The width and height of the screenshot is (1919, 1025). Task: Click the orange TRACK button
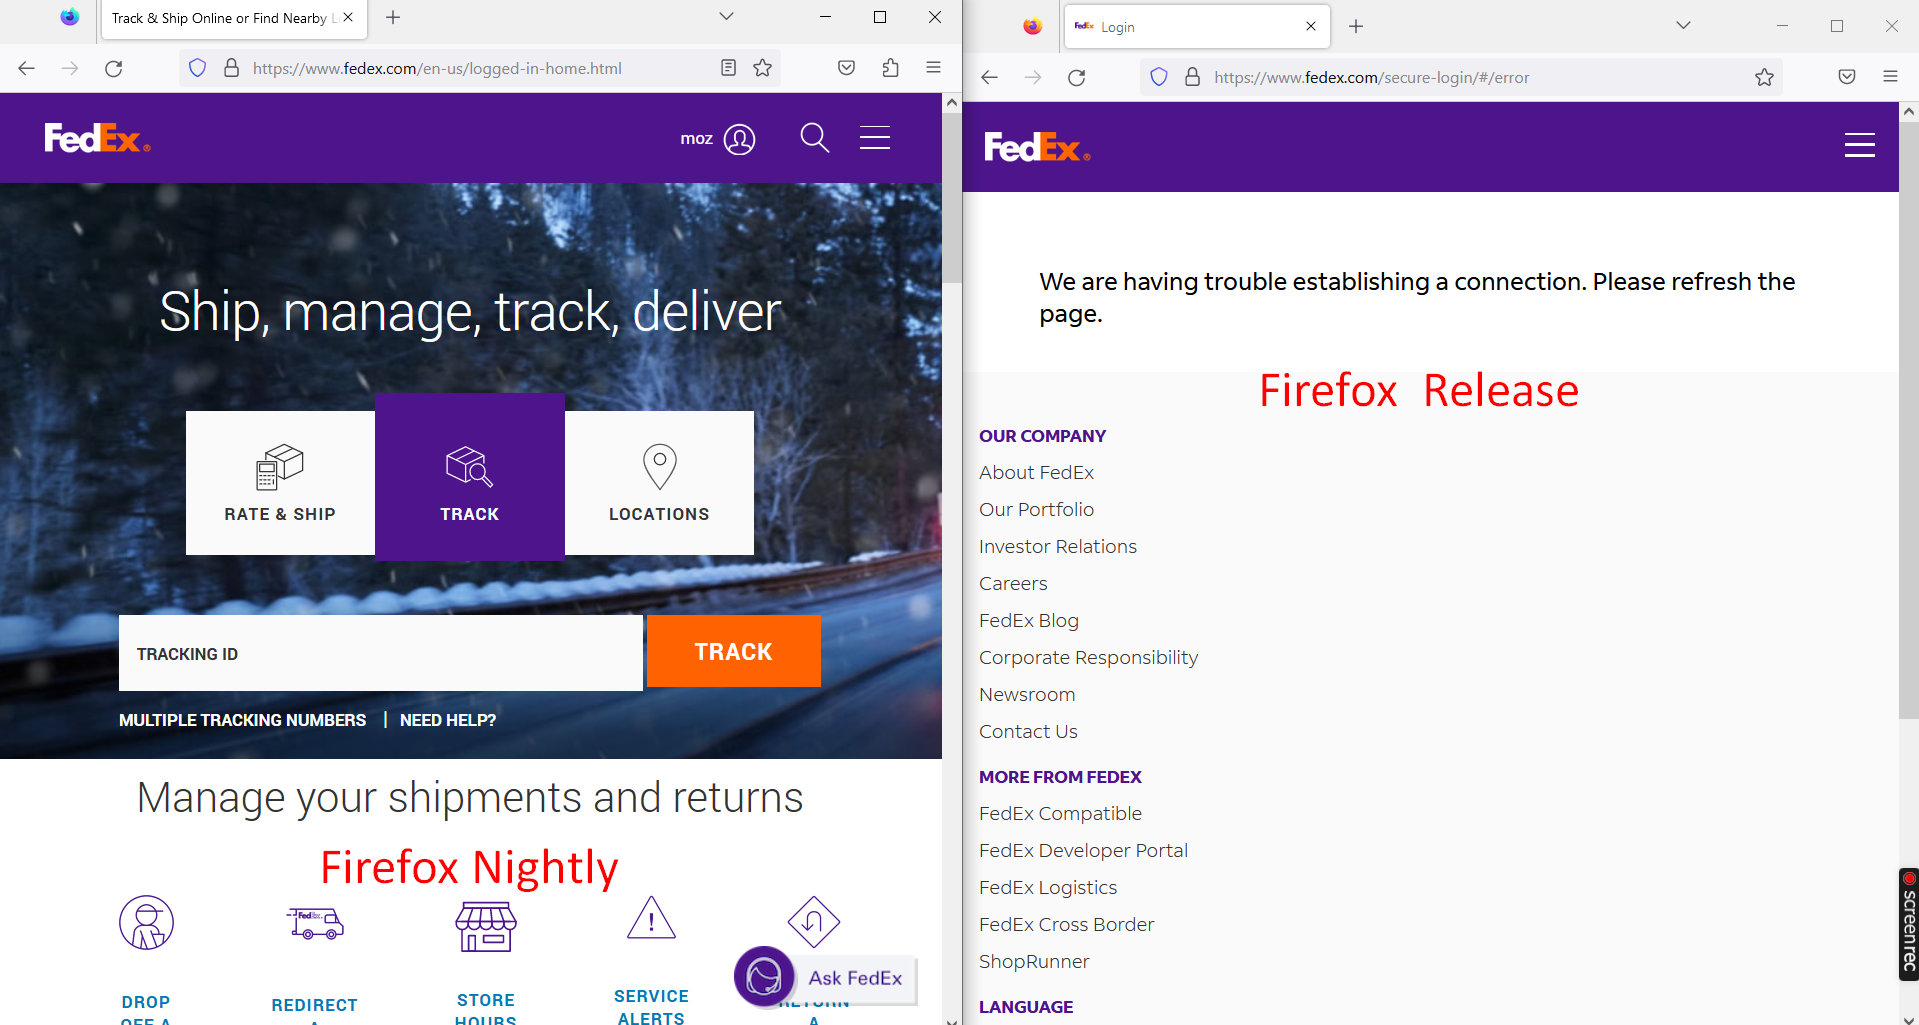point(733,651)
